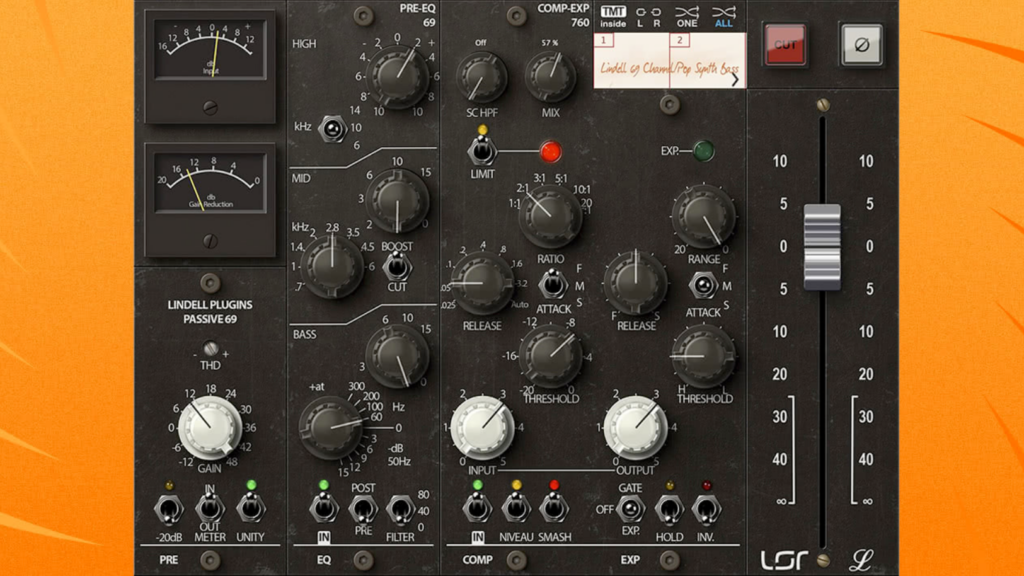
Task: Toggle the SMASH switch
Action: [x=554, y=509]
